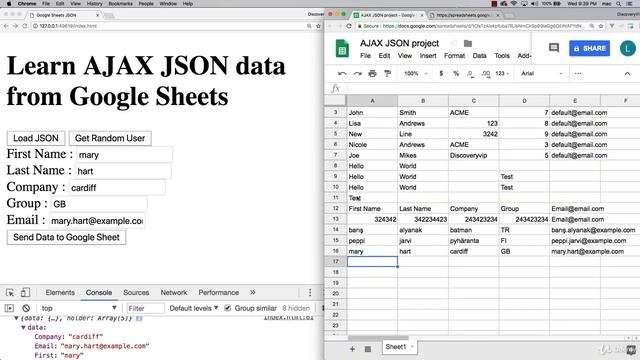Open the account avatar L

pos(628,48)
